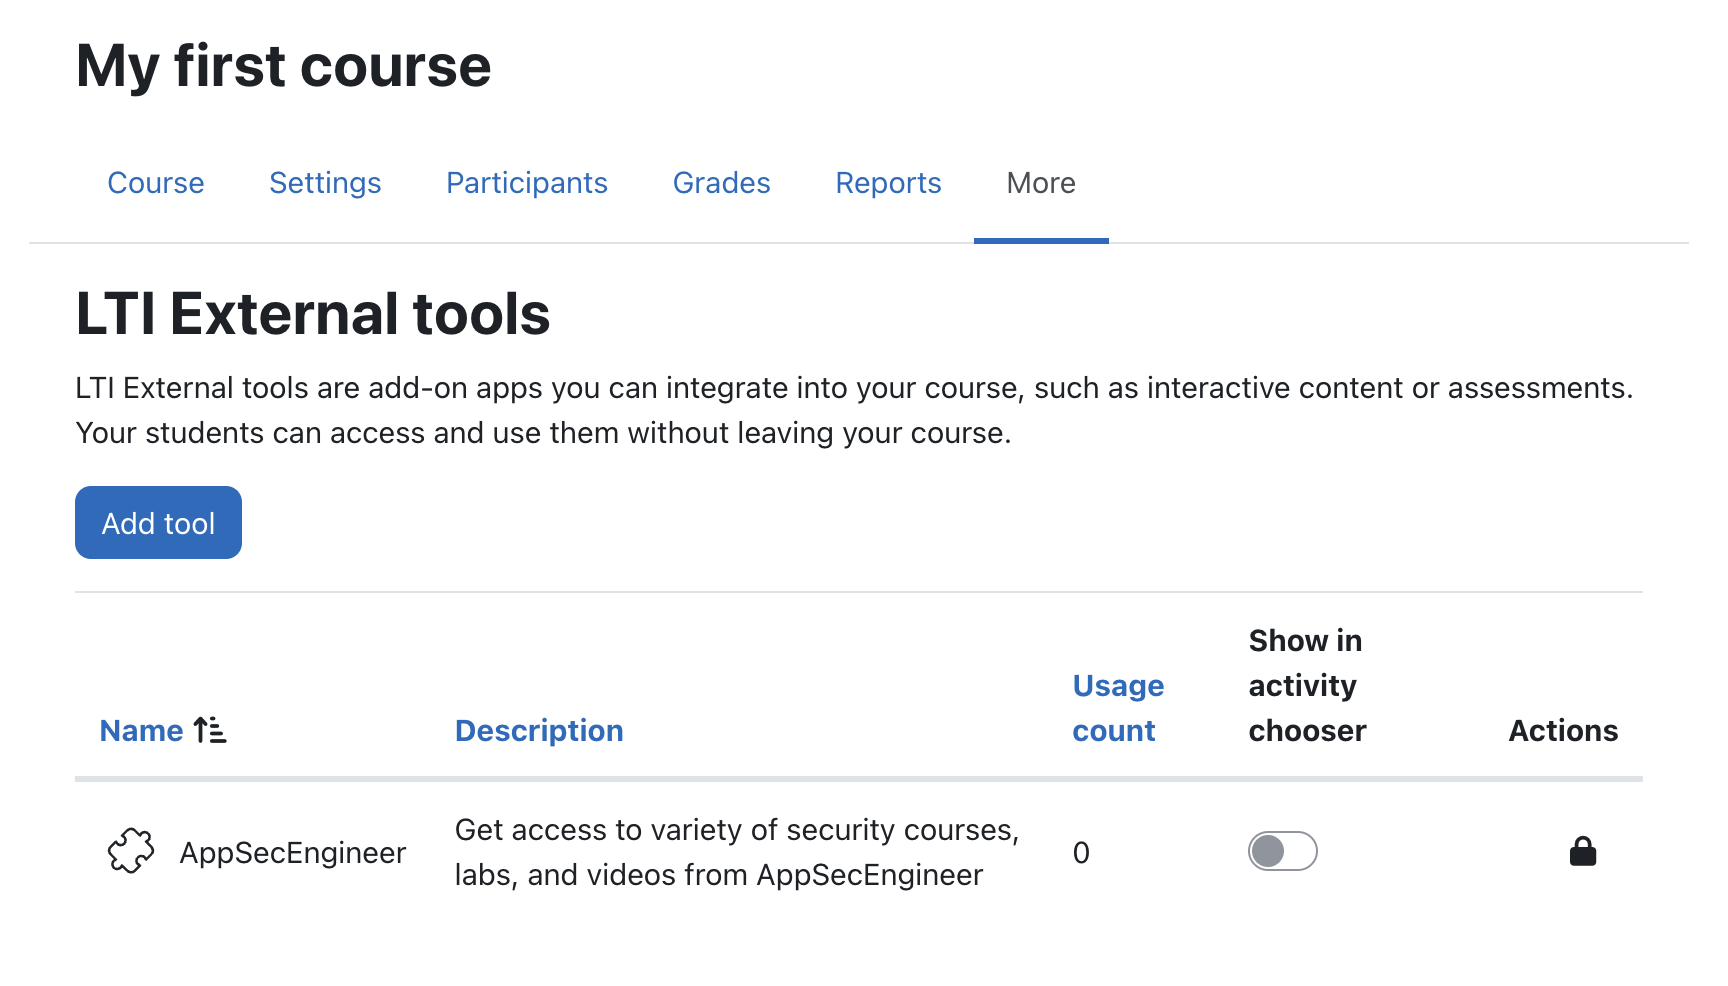Click the AppSecEngineer tool name
Image resolution: width=1728 pixels, height=986 pixels.
[292, 853]
